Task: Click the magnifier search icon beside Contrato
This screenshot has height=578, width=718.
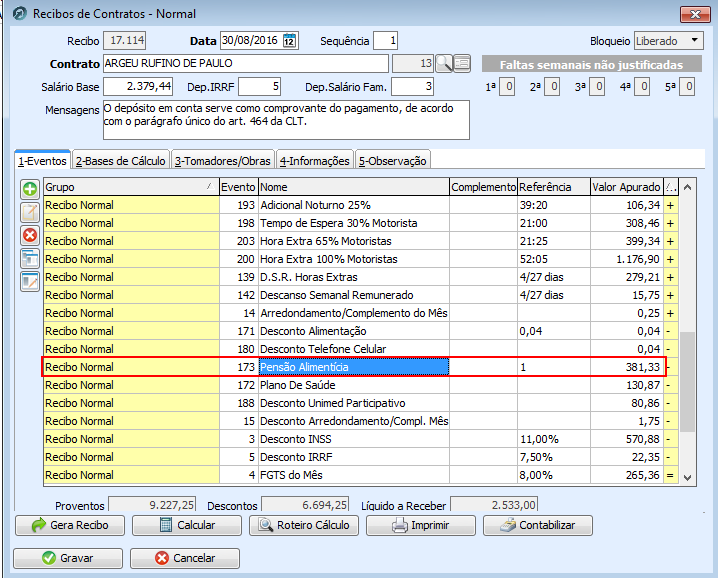Action: tap(444, 63)
